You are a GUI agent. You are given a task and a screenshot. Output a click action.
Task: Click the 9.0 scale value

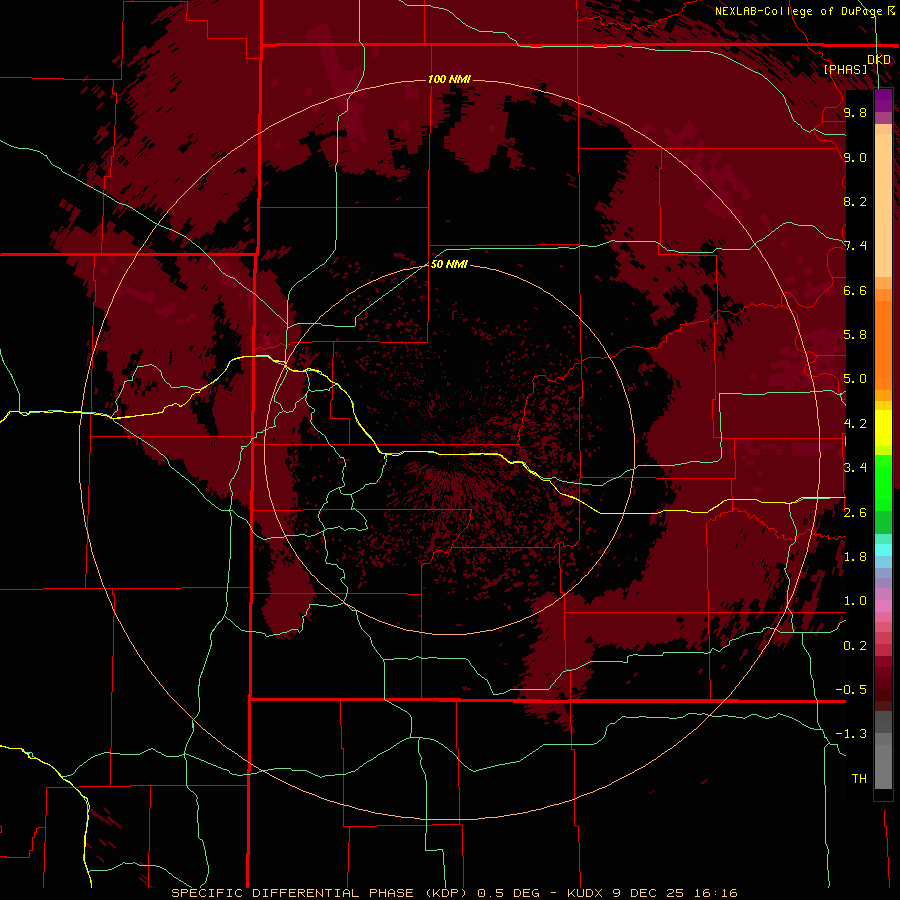point(855,158)
